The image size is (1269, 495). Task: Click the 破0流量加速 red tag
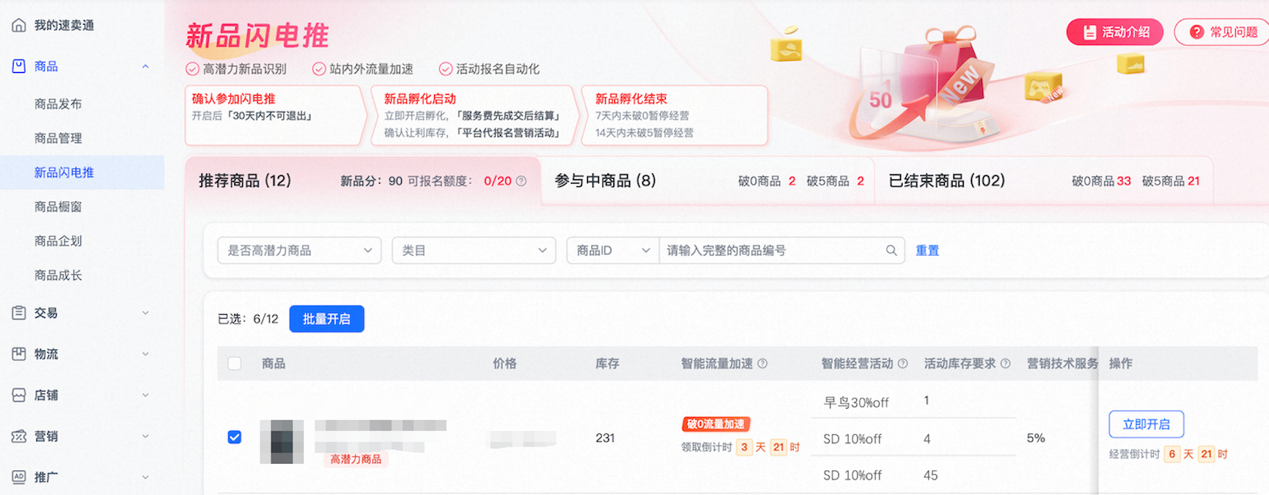(x=716, y=424)
